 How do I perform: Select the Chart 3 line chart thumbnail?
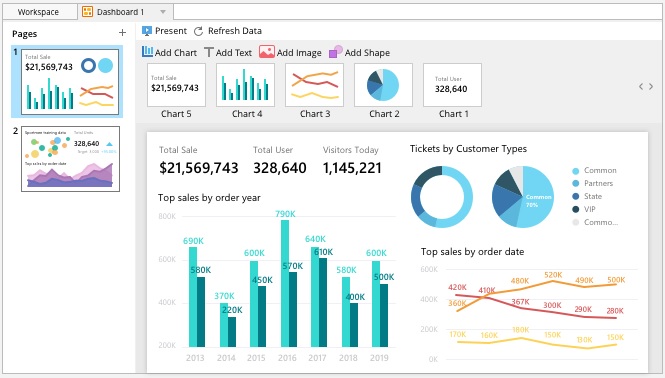click(x=314, y=85)
